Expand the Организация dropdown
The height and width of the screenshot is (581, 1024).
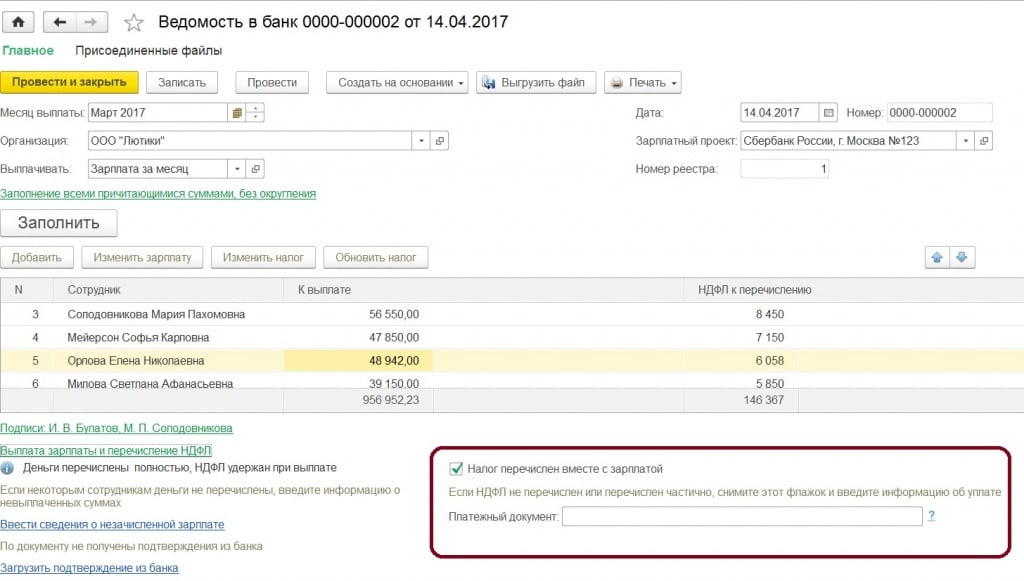pyautogui.click(x=421, y=141)
